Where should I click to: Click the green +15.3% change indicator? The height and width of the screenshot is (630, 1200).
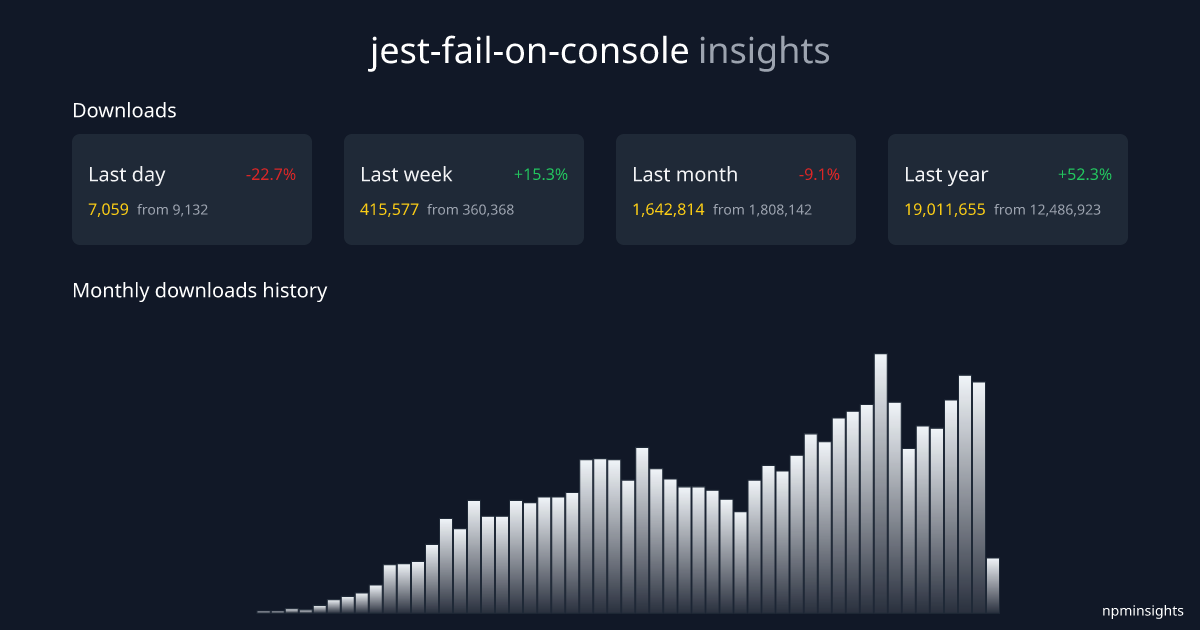[541, 175]
